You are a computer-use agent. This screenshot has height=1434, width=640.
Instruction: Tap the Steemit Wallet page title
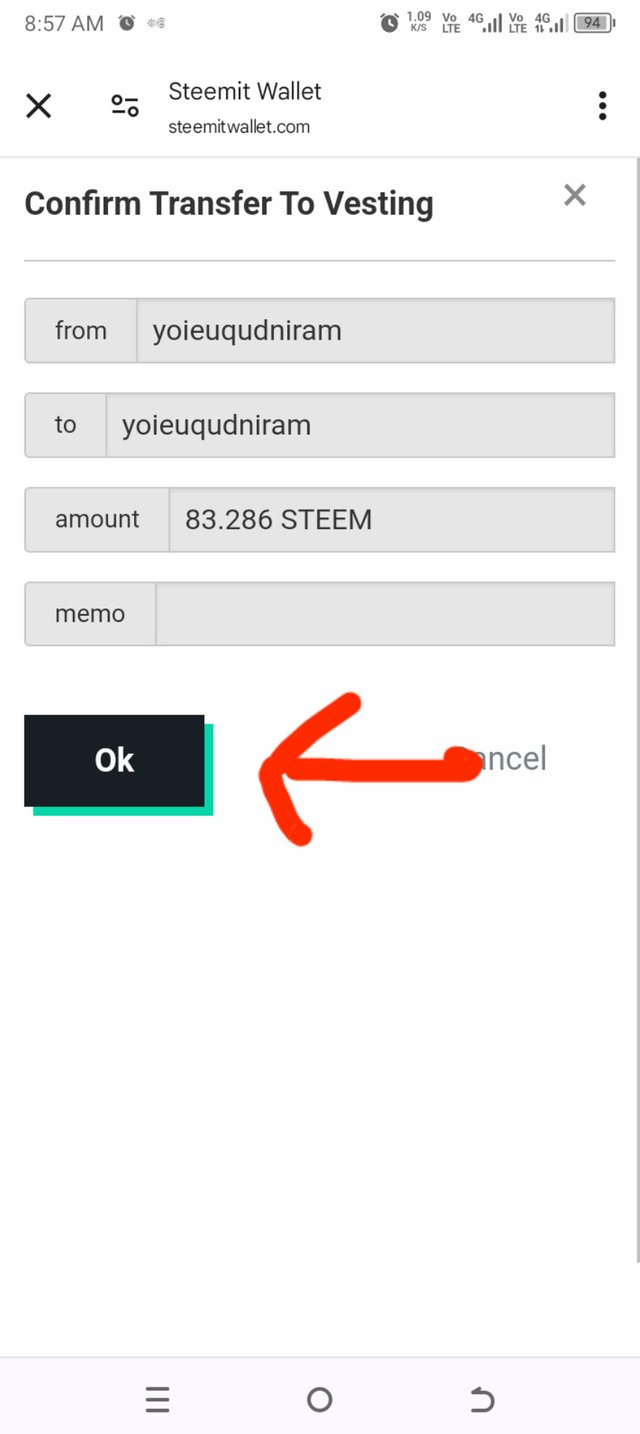(245, 92)
